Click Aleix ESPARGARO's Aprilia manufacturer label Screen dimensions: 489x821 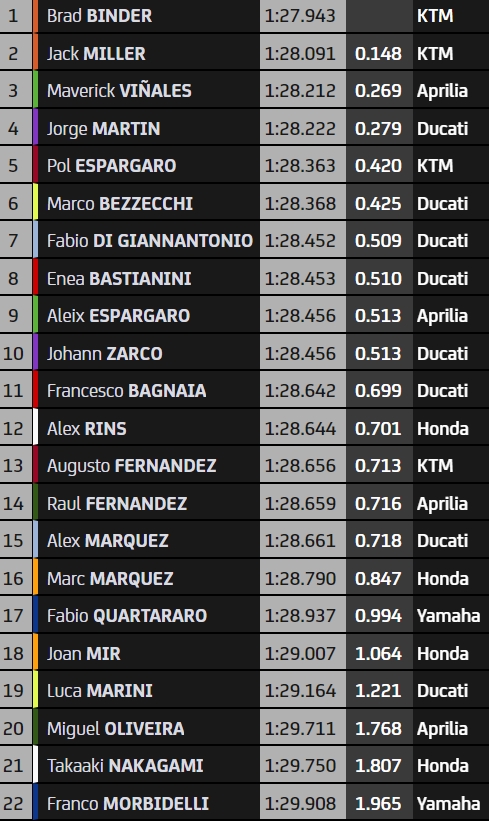tap(442, 316)
